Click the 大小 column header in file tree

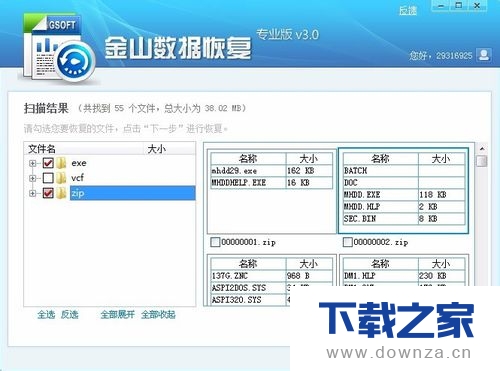pos(170,149)
